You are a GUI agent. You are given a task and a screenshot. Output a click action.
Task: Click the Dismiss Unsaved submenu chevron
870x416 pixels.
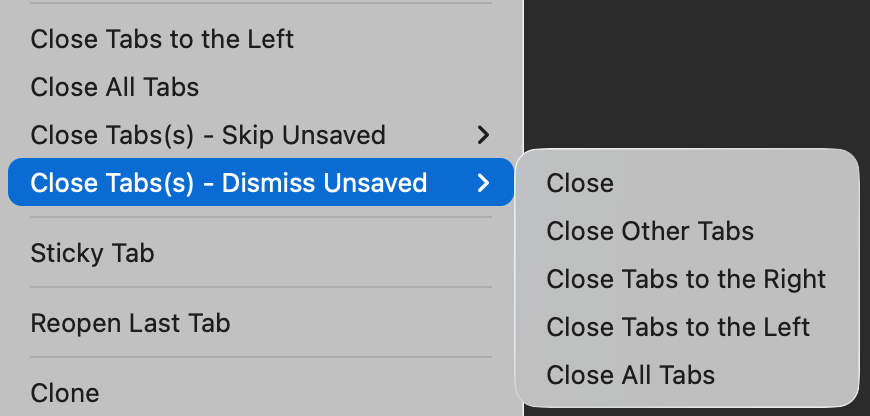pos(484,183)
